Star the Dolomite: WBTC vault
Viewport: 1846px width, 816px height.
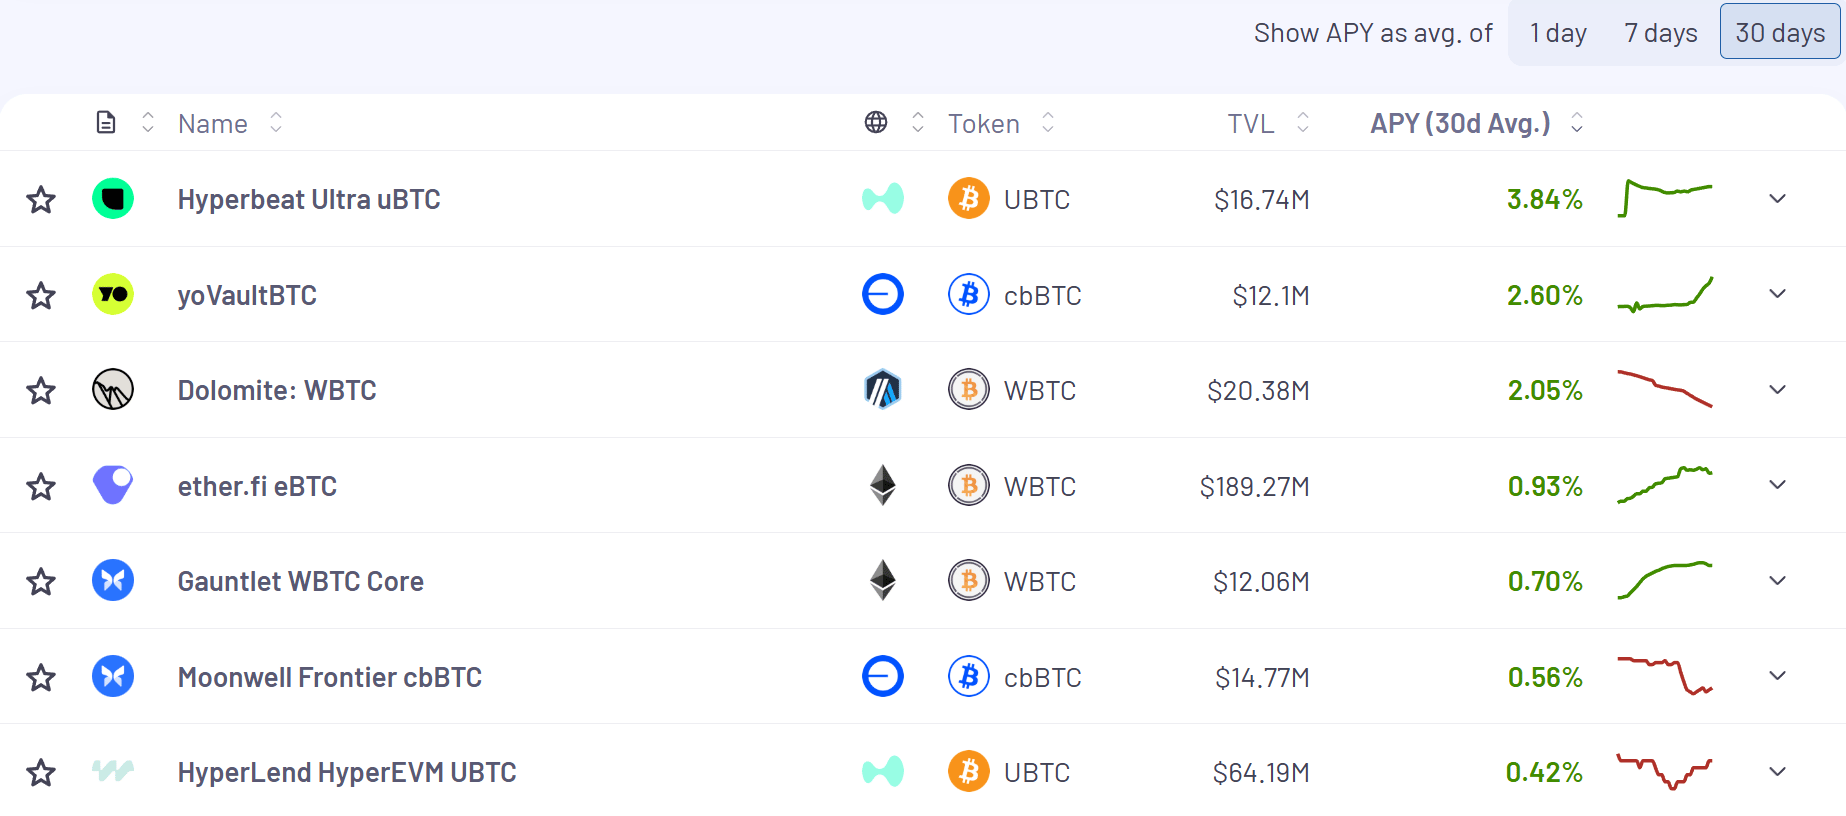41,390
